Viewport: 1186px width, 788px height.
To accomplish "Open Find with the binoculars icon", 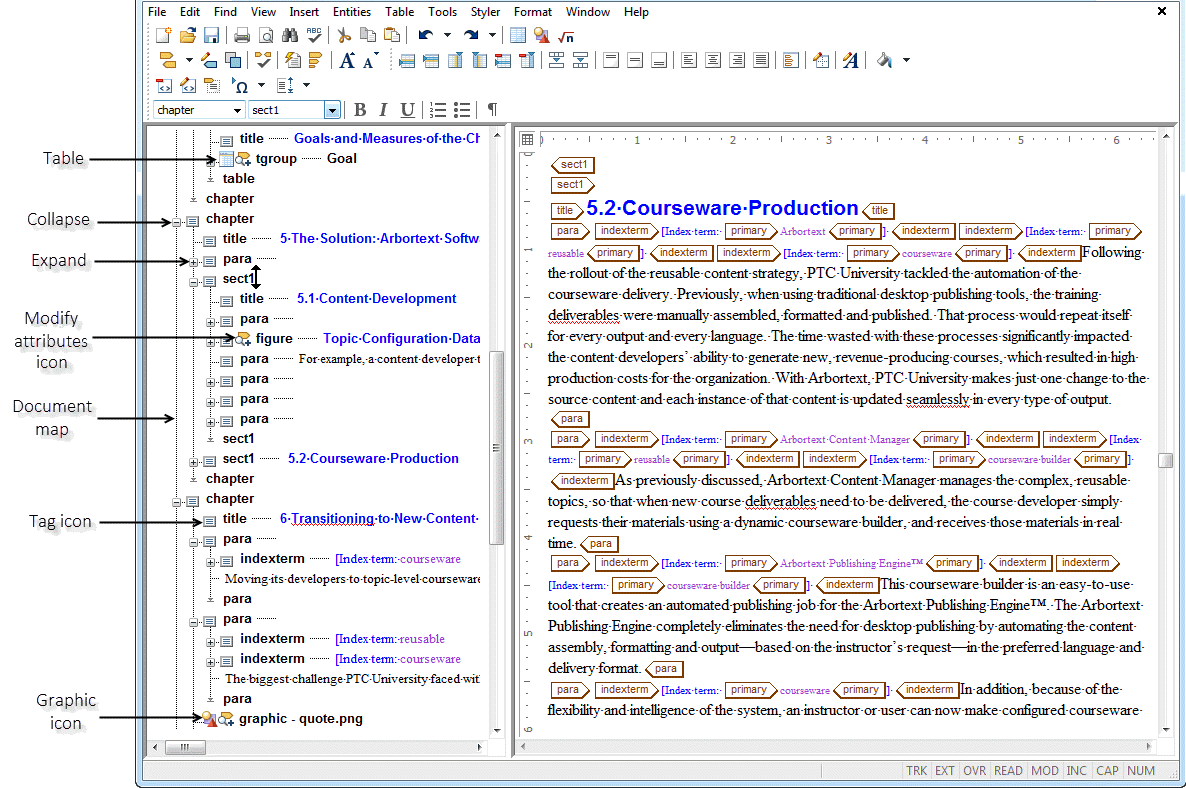I will pyautogui.click(x=290, y=35).
